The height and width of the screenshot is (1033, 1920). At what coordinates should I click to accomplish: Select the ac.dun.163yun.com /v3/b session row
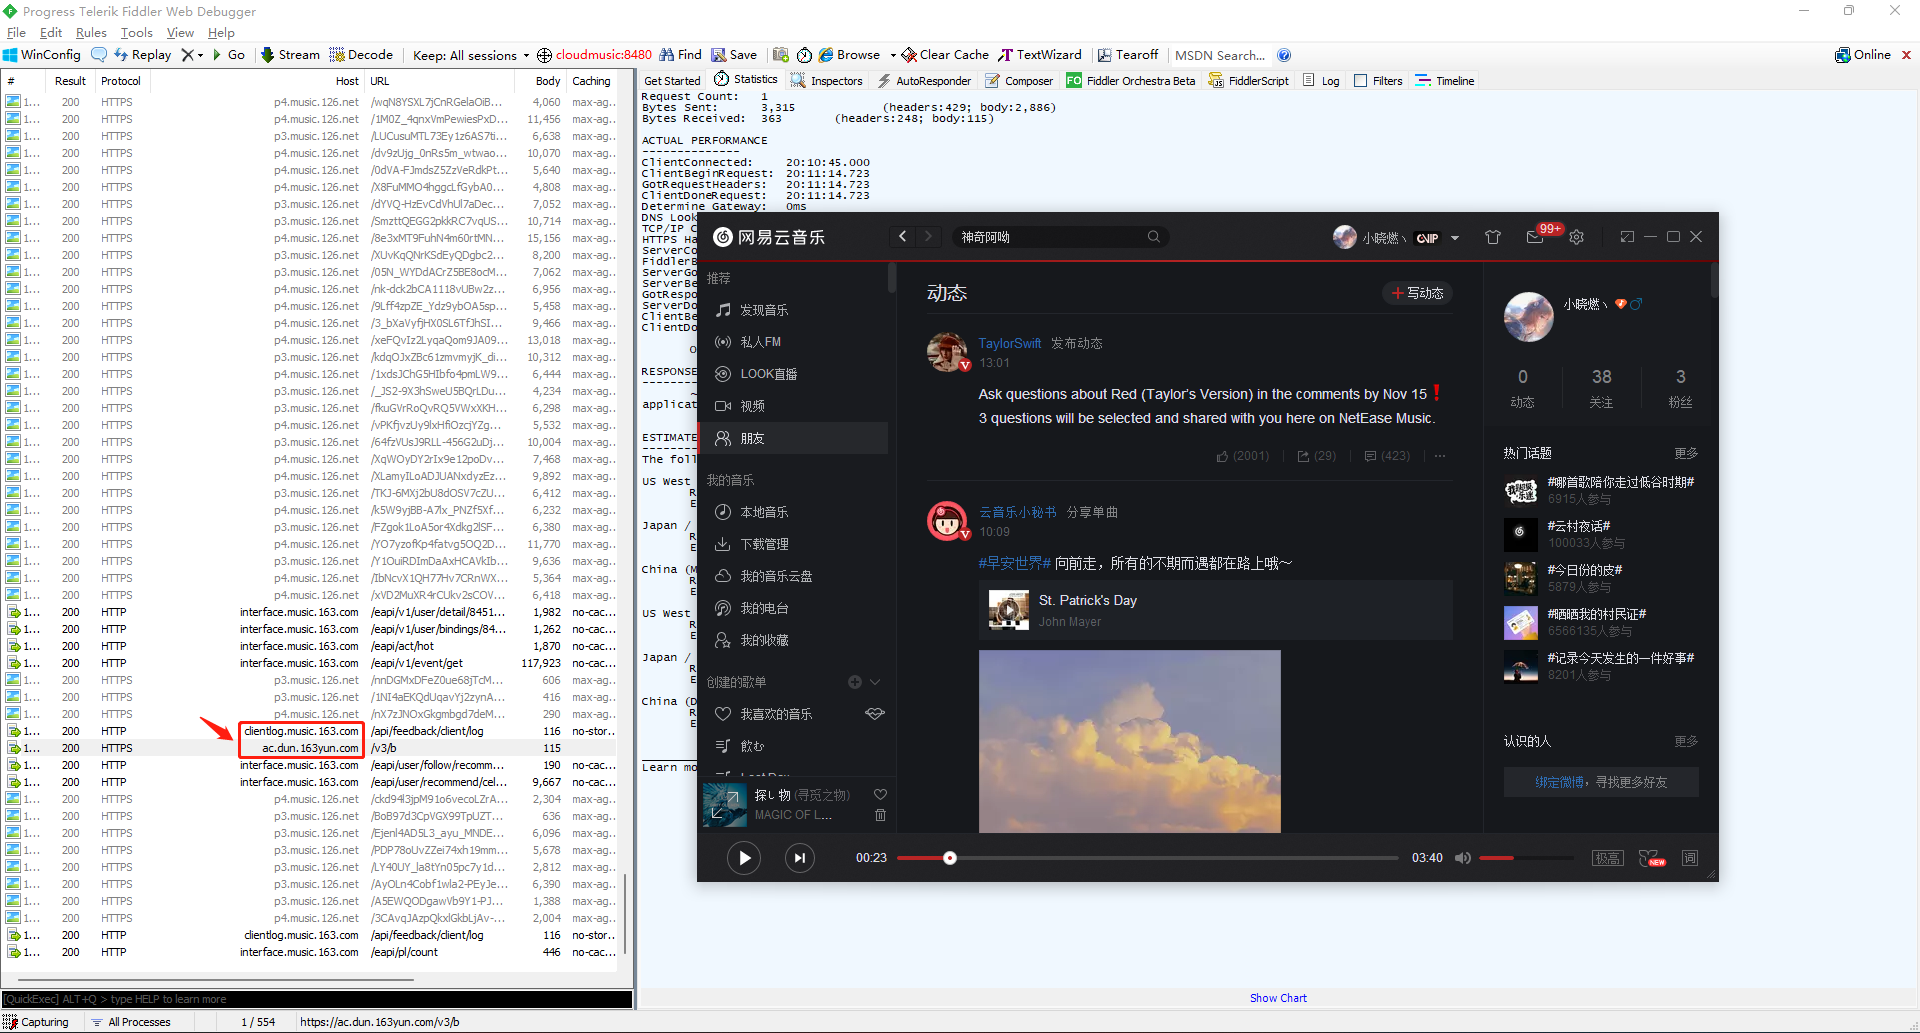pos(310,748)
